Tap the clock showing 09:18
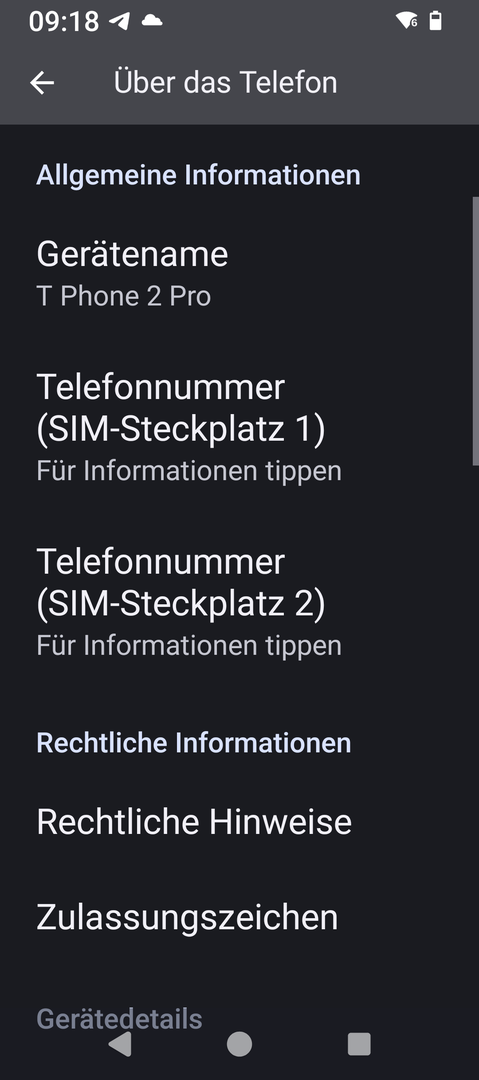Screen dimensions: 479x1080 64,21
